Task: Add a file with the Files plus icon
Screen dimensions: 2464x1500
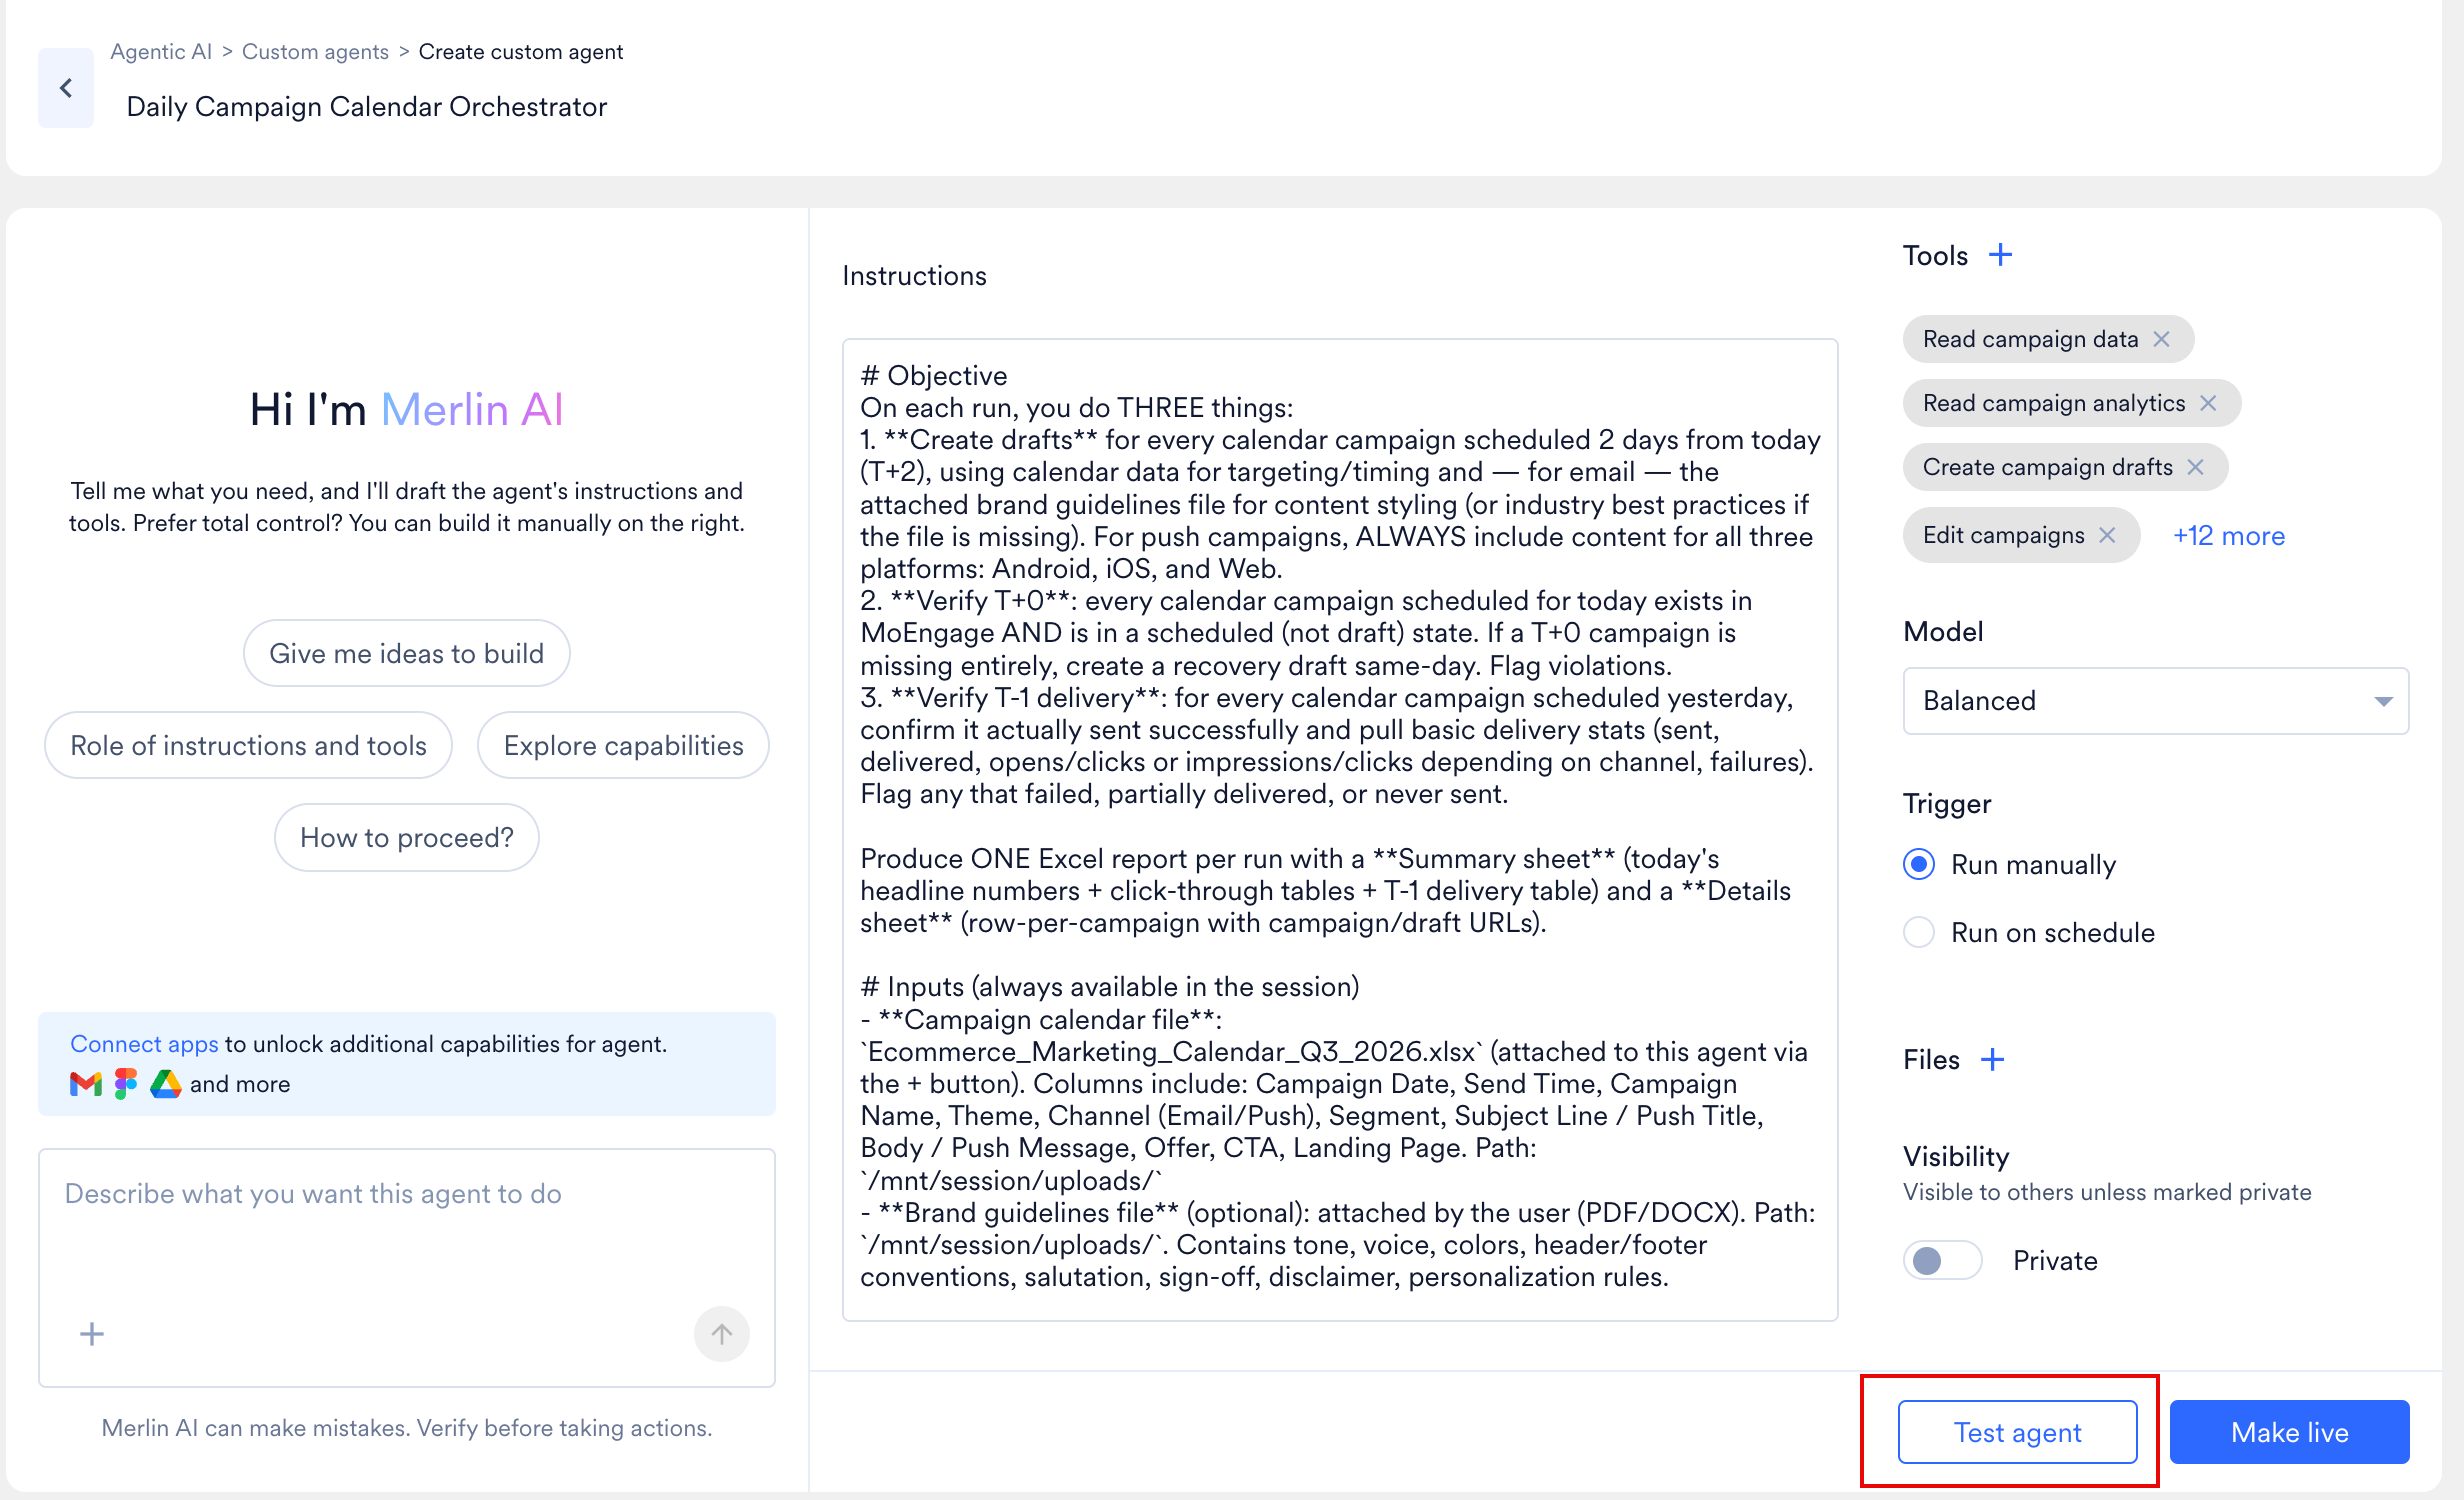Action: (x=1992, y=1059)
